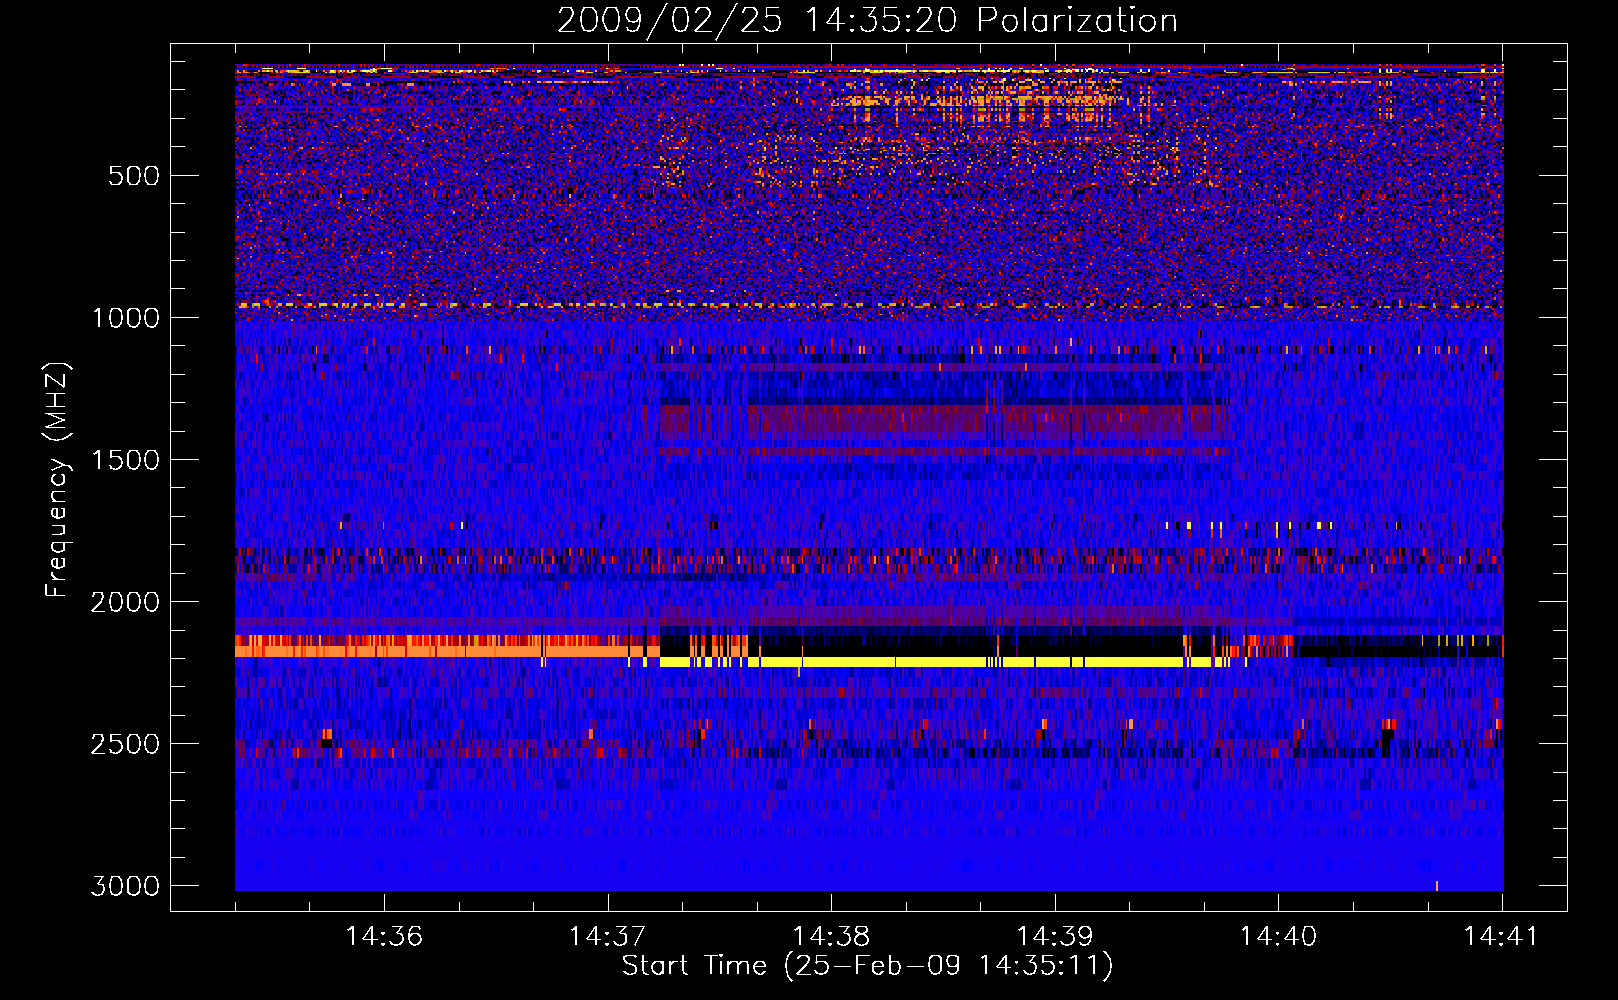The height and width of the screenshot is (1000, 1618).
Task: Click the bright yellow band in the spectrogram
Action: point(945,662)
